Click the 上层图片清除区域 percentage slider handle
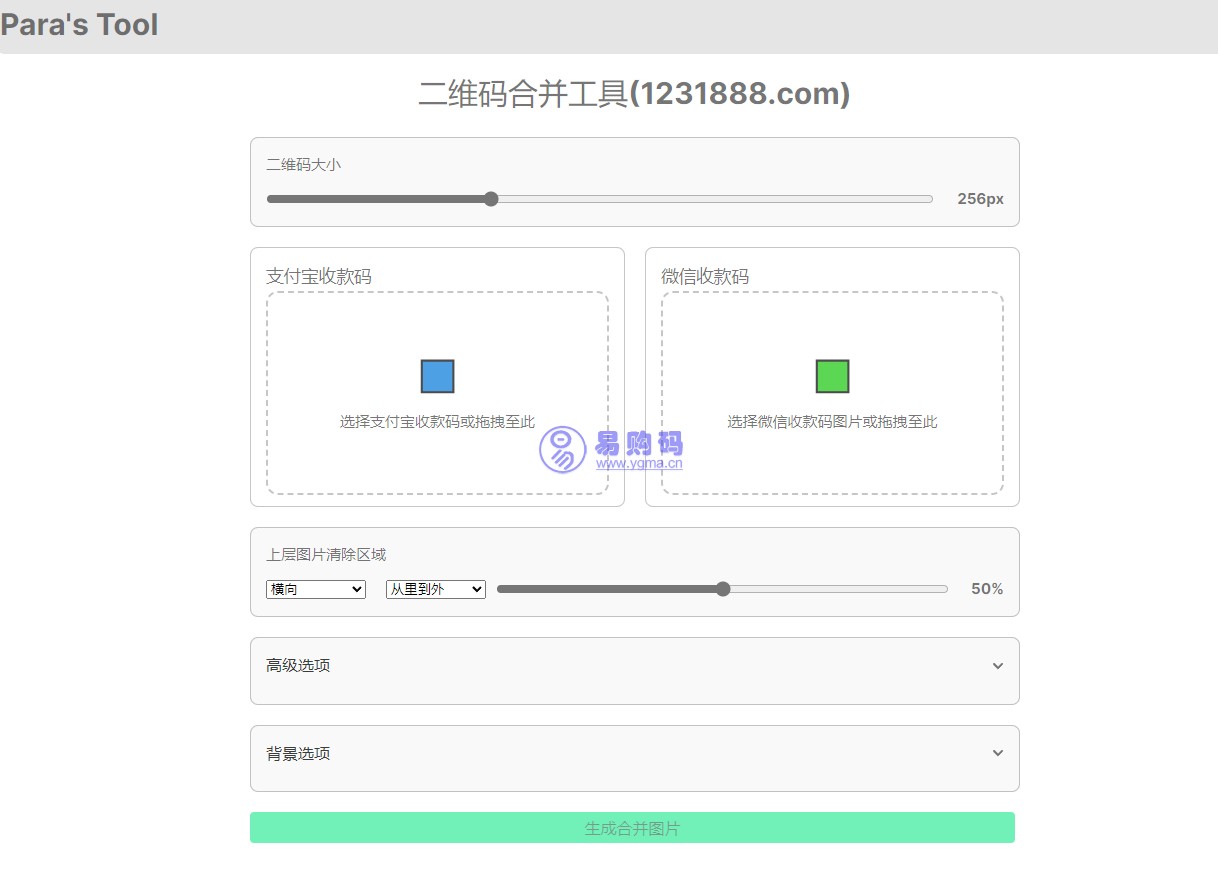 [x=723, y=589]
